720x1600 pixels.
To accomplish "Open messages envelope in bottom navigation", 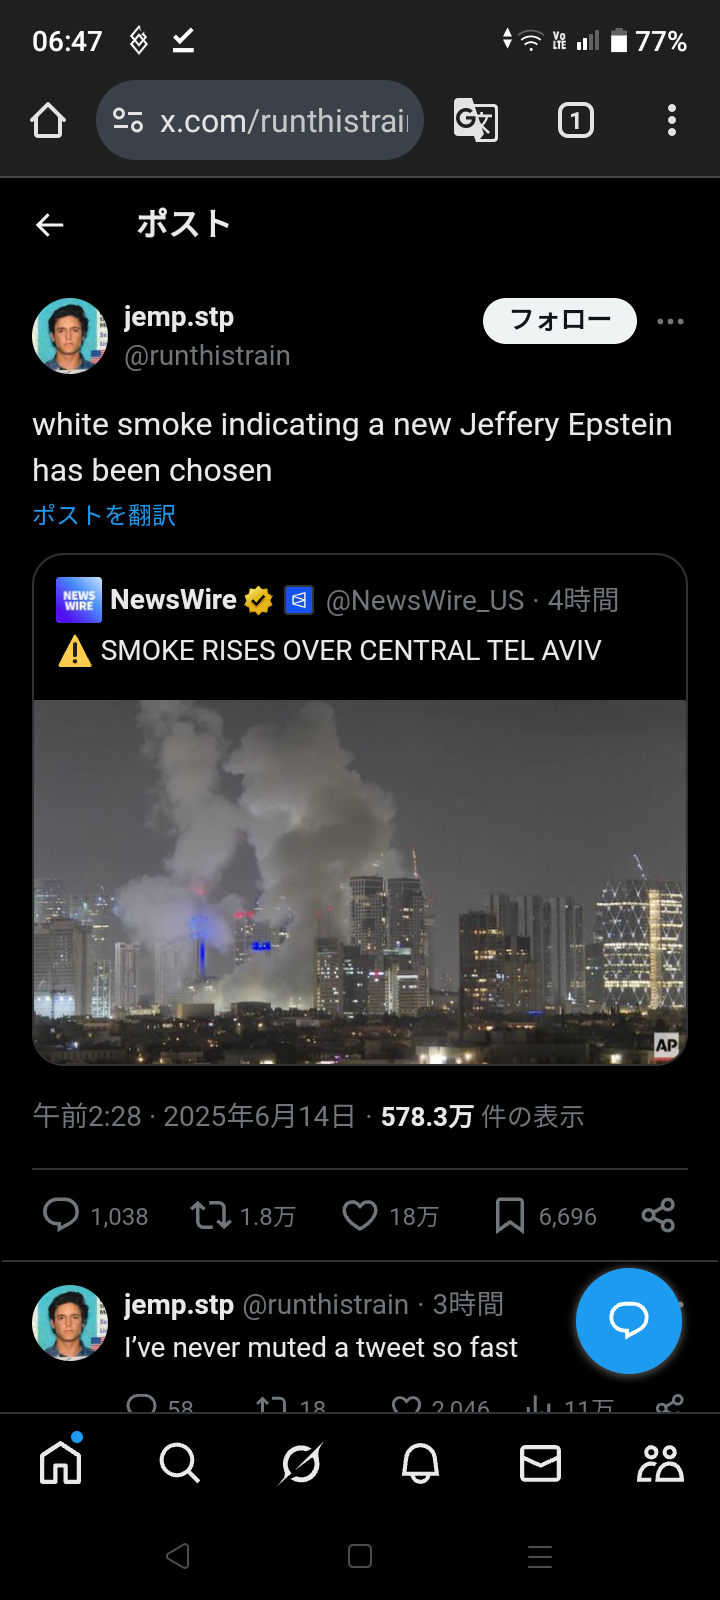I will click(x=540, y=1464).
